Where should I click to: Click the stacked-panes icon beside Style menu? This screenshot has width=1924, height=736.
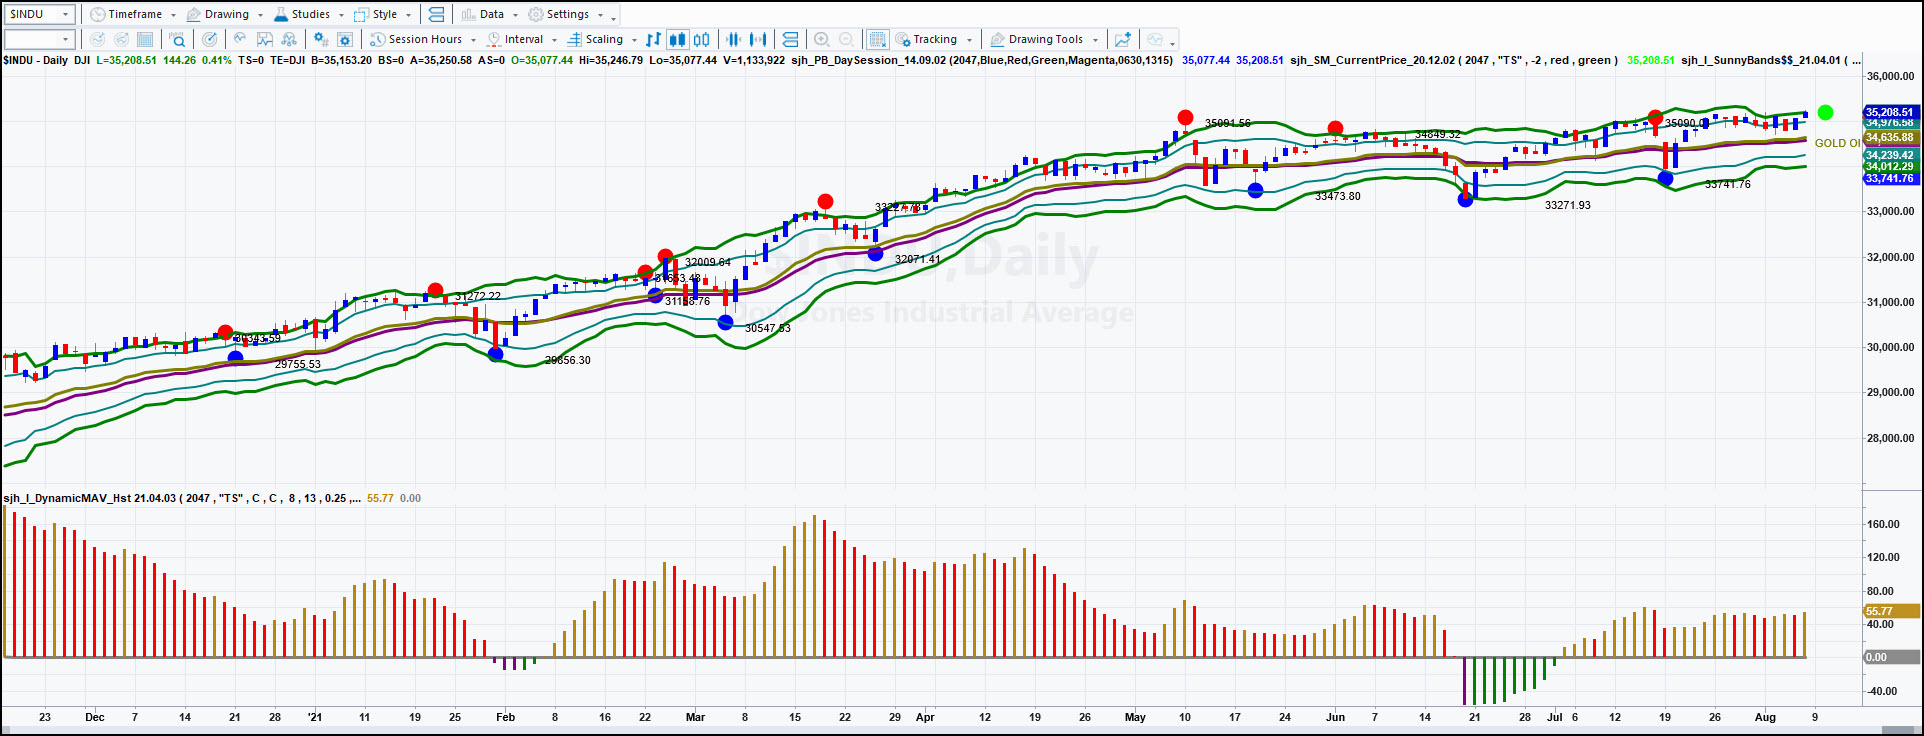436,14
